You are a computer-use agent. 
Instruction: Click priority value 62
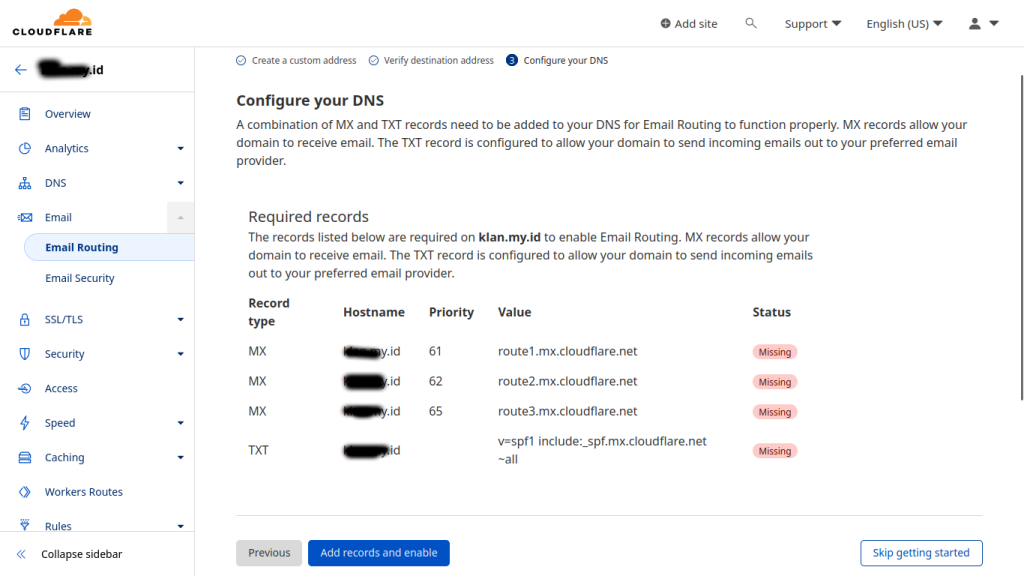tap(436, 381)
